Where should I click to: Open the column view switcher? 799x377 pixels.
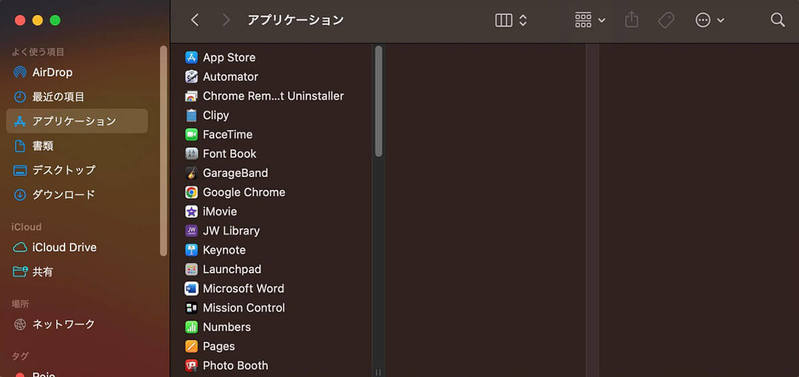point(511,20)
